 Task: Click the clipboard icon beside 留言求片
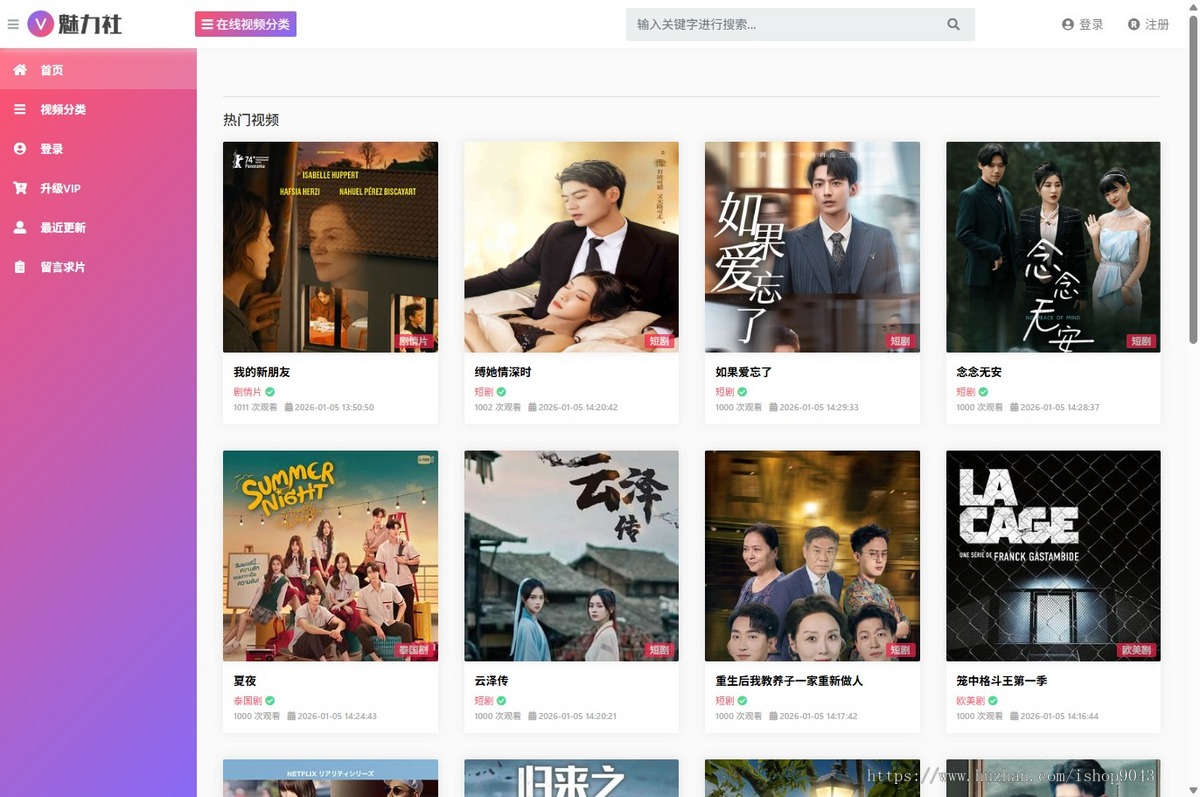click(x=20, y=267)
